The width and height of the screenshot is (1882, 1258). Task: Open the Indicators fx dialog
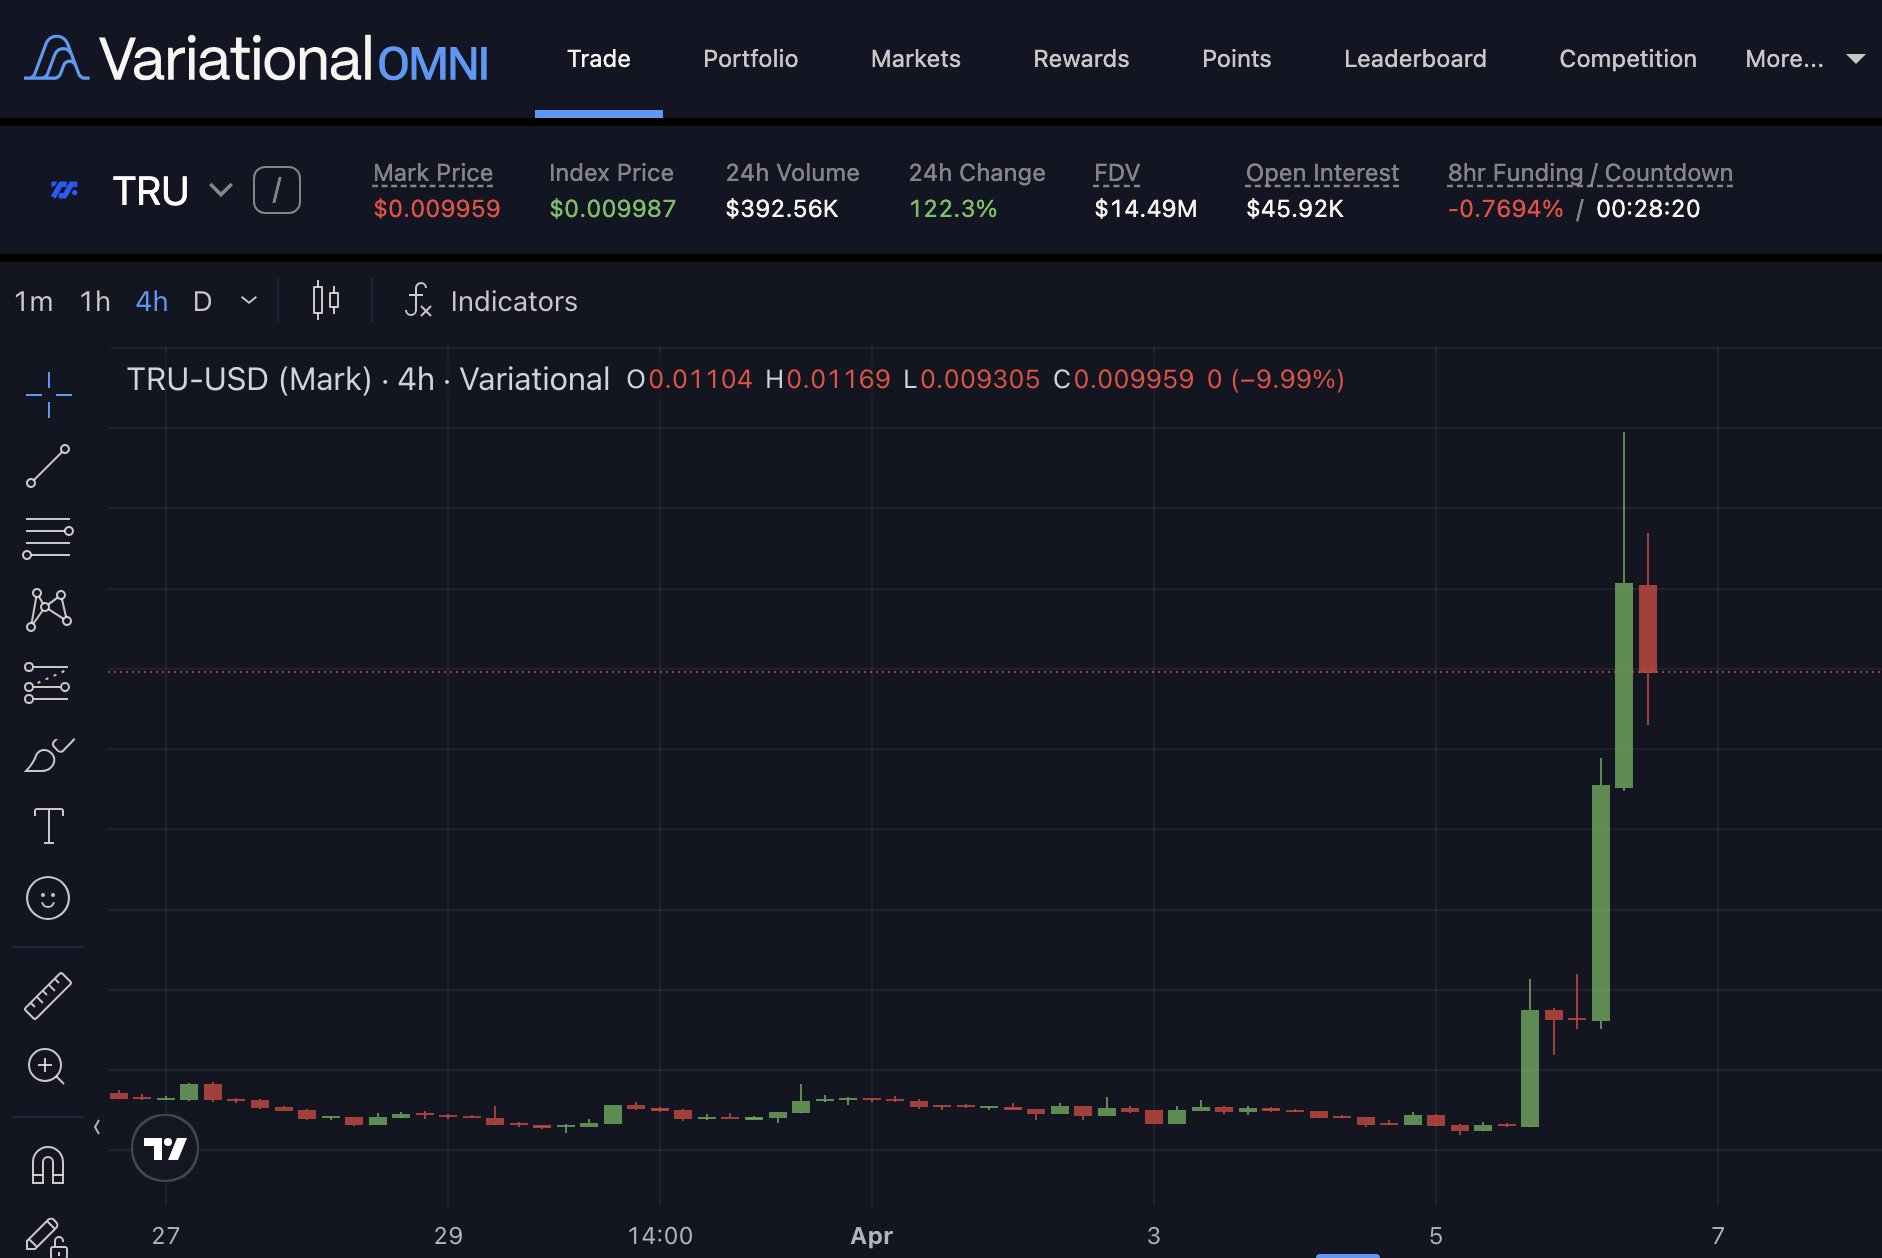tap(491, 301)
